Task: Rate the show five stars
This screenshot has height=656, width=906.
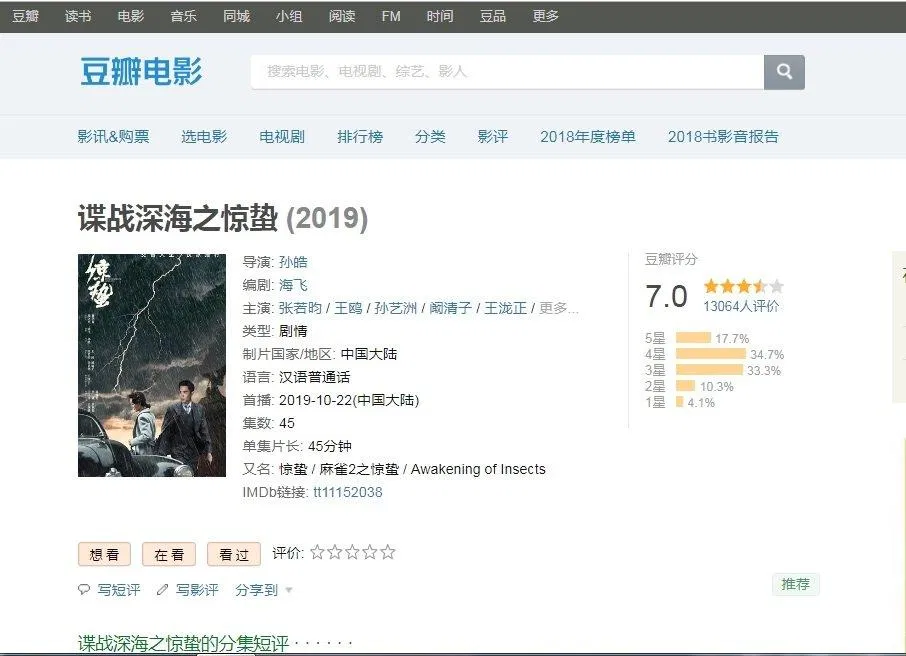Action: (388, 552)
